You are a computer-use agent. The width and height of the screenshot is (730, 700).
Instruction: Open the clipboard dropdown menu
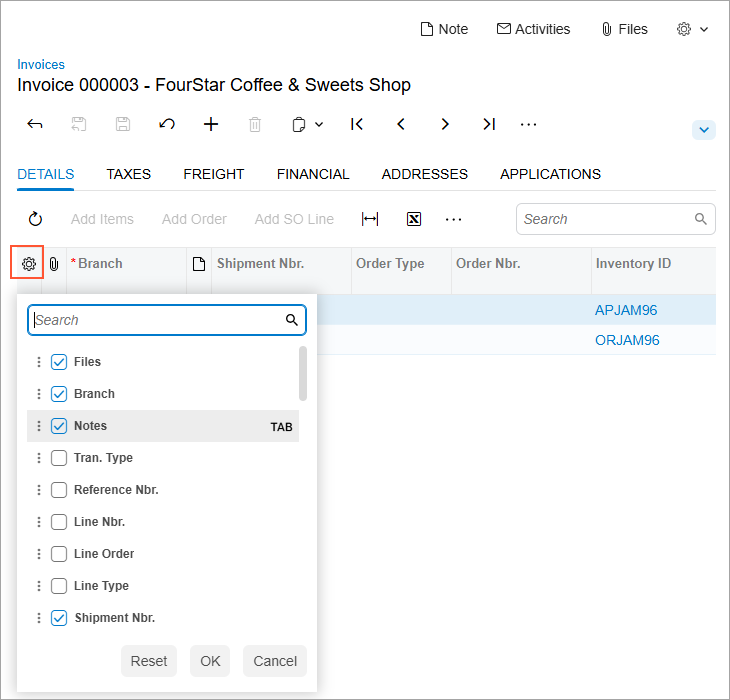click(307, 124)
